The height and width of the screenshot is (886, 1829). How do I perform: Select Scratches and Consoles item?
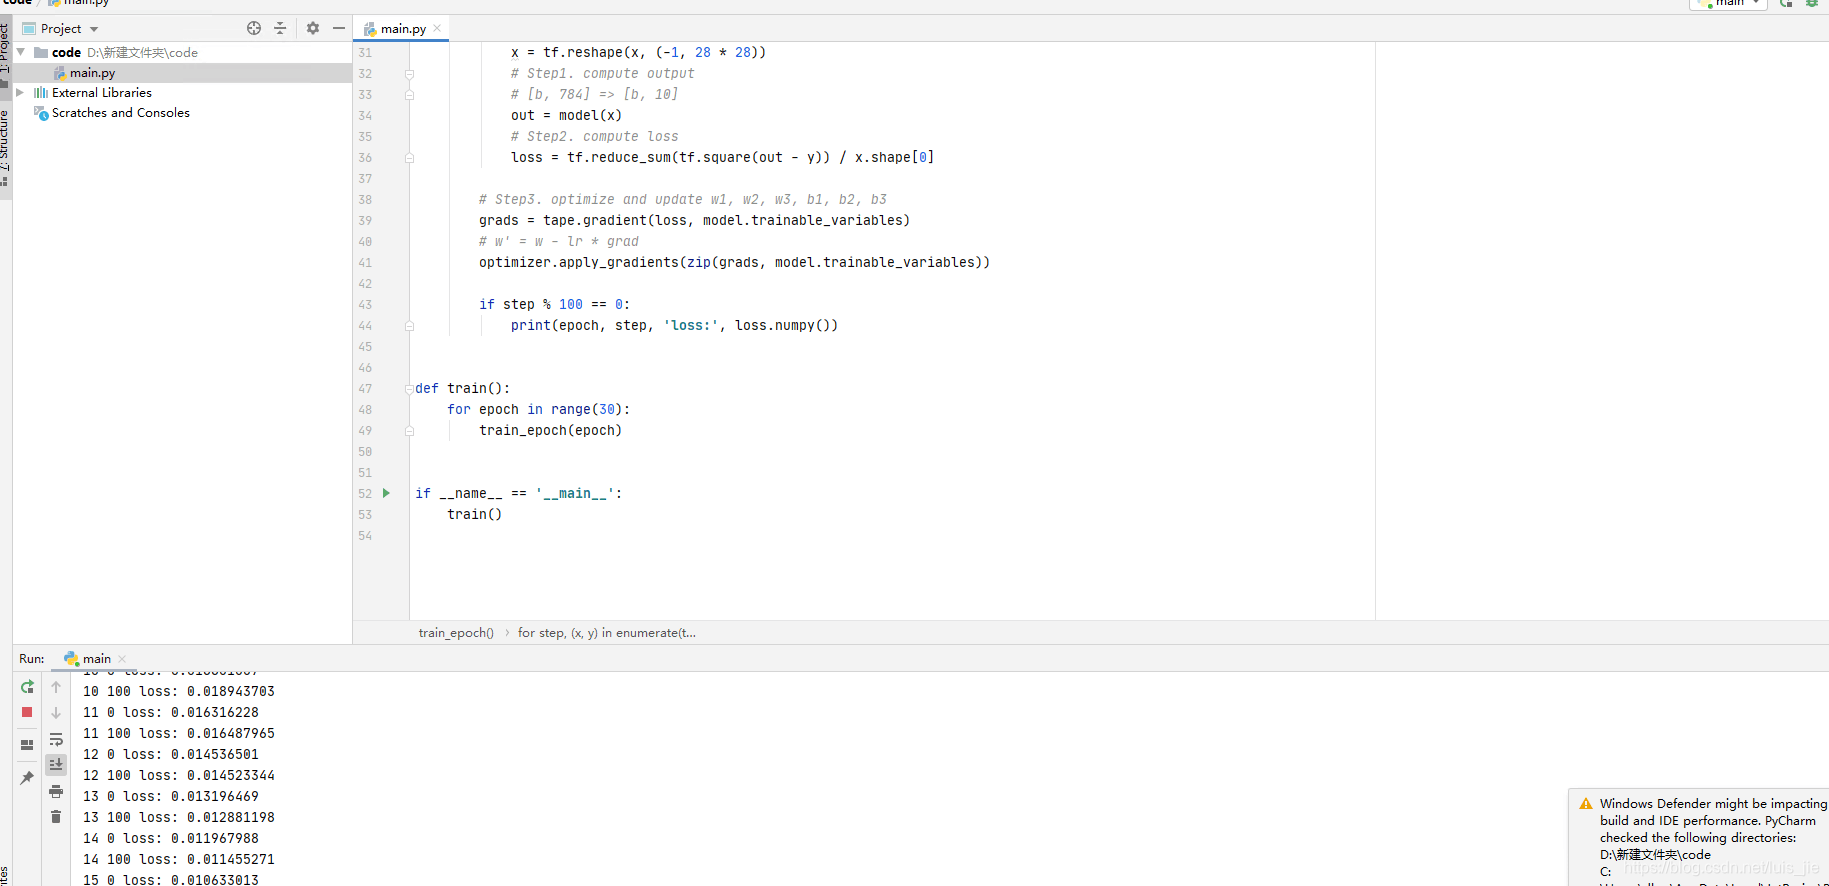pyautogui.click(x=120, y=113)
